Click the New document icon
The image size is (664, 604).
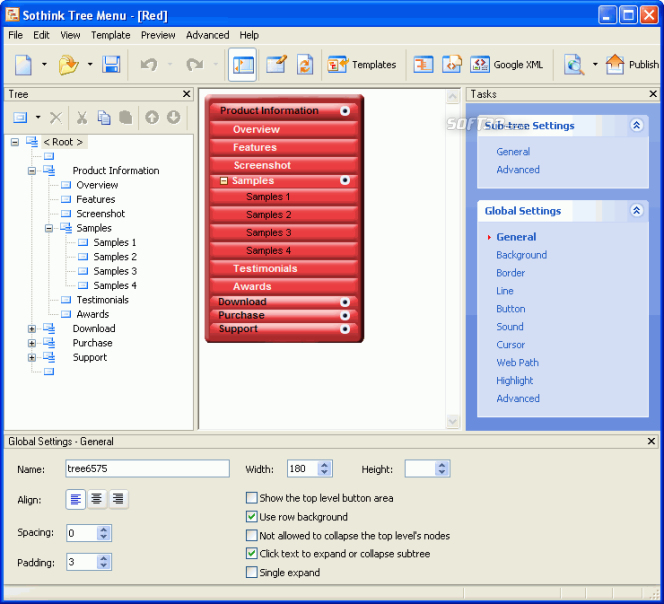point(23,65)
